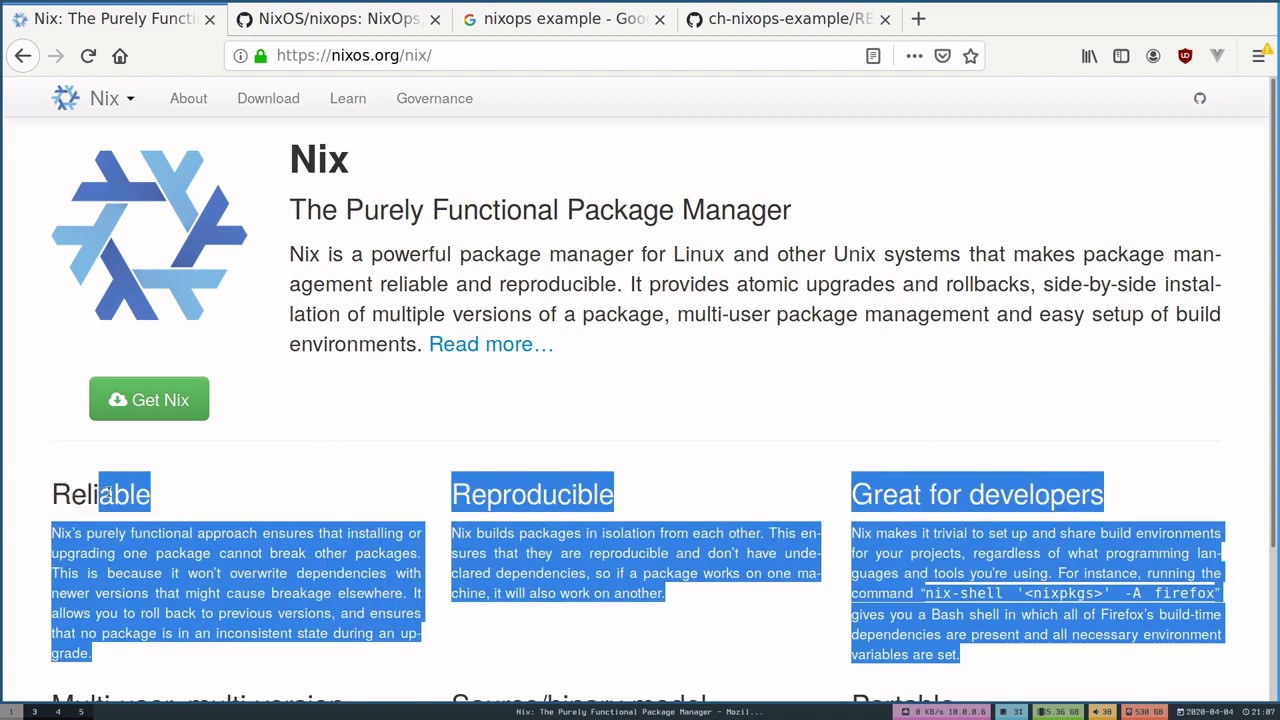Image resolution: width=1280 pixels, height=720 pixels.
Task: Follow the Read more… link
Action: point(491,344)
